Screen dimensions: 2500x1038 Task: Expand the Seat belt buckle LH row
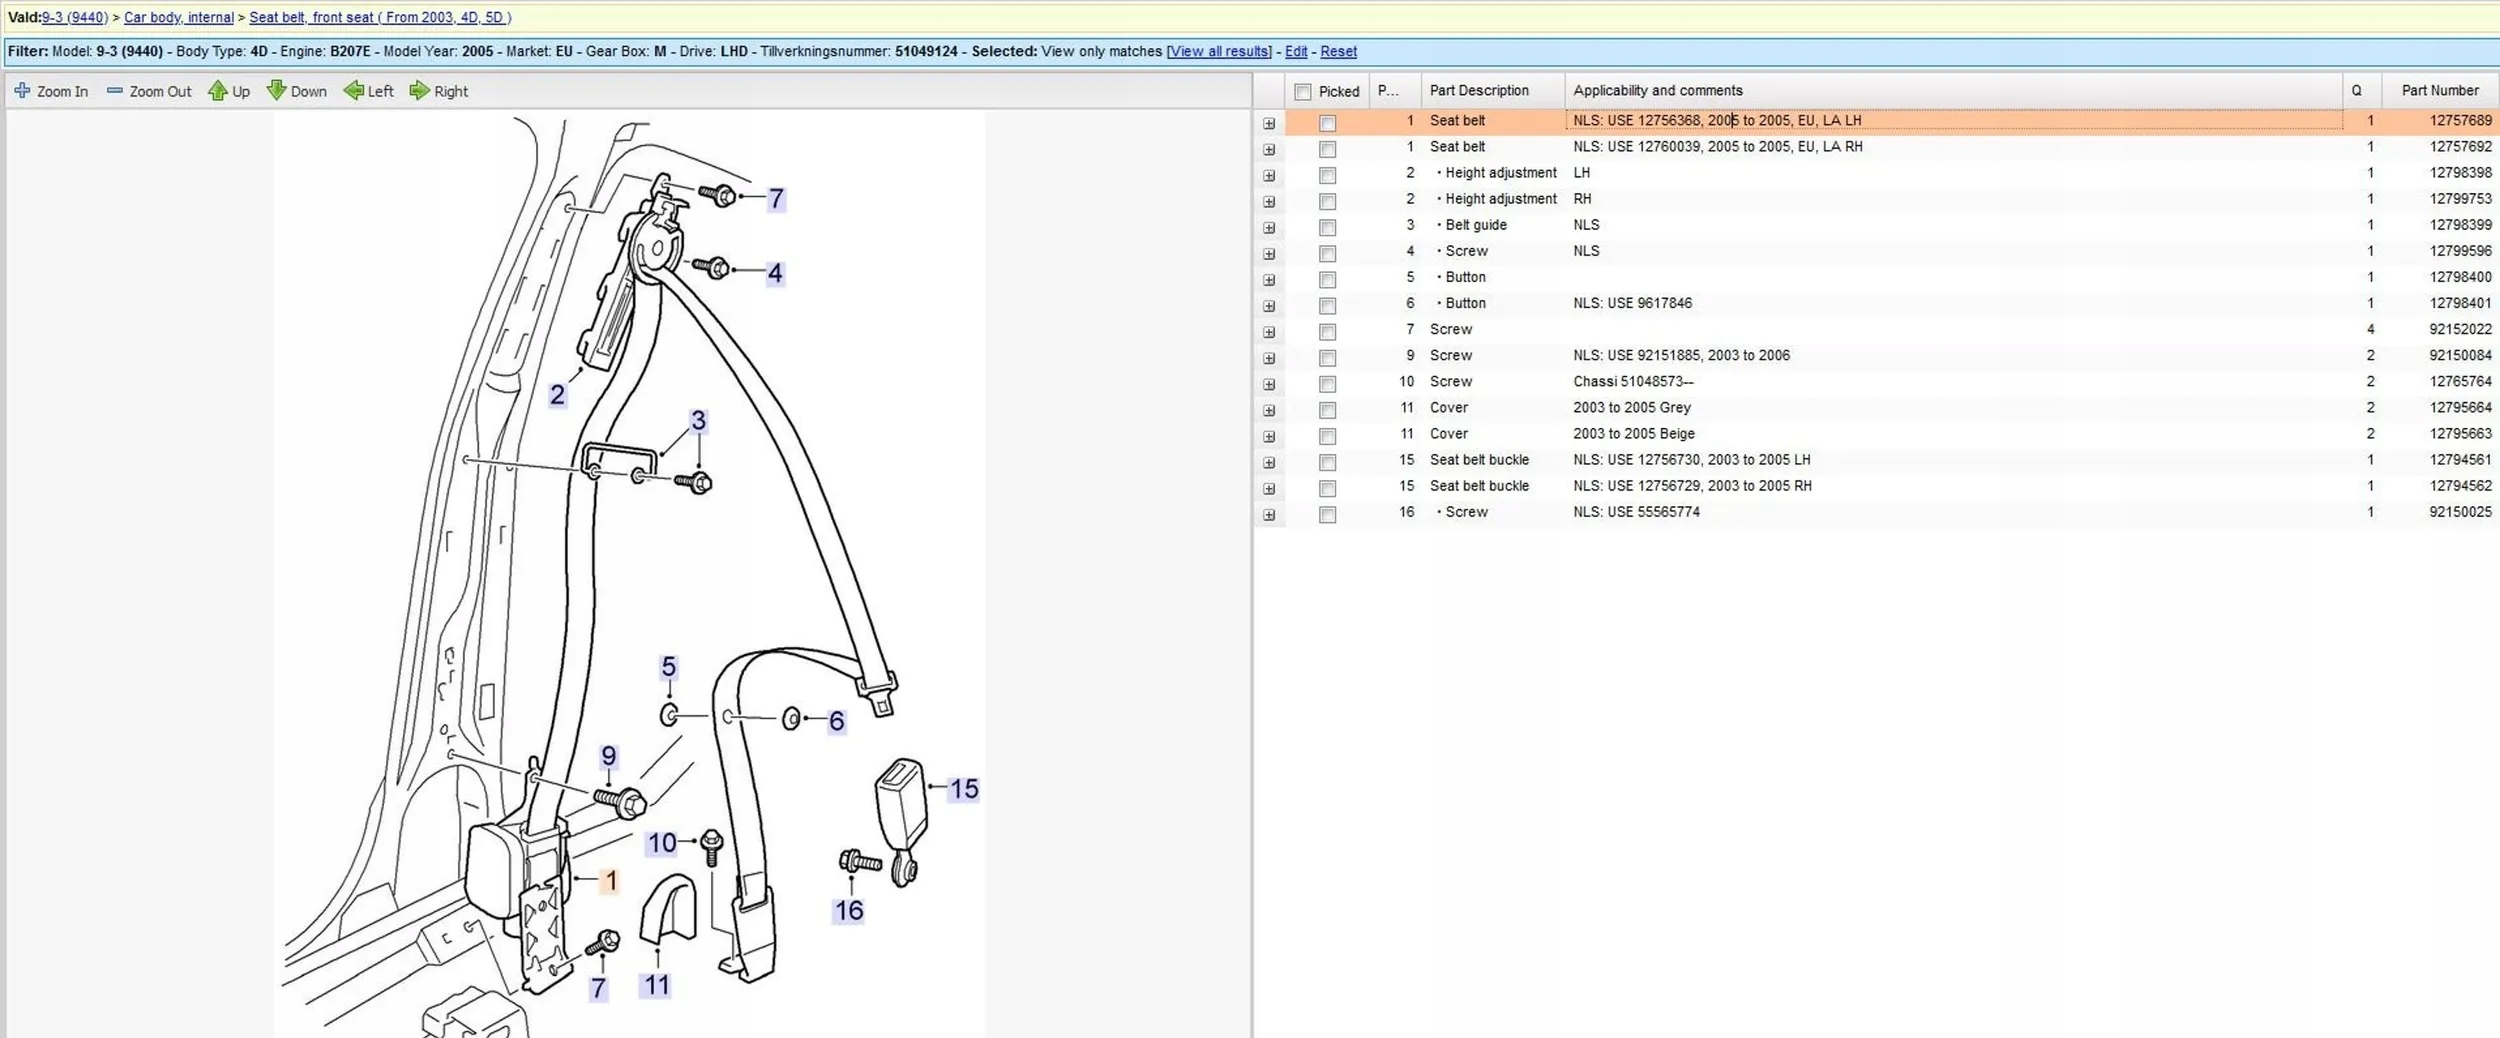click(1269, 462)
